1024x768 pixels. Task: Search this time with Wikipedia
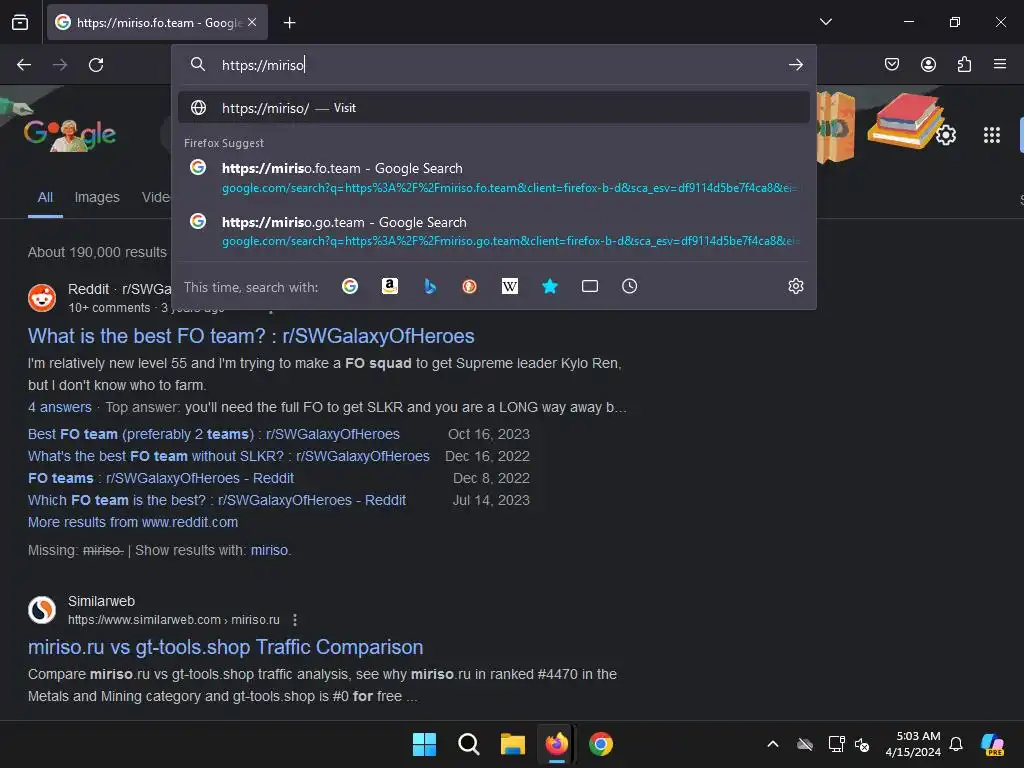pos(510,286)
